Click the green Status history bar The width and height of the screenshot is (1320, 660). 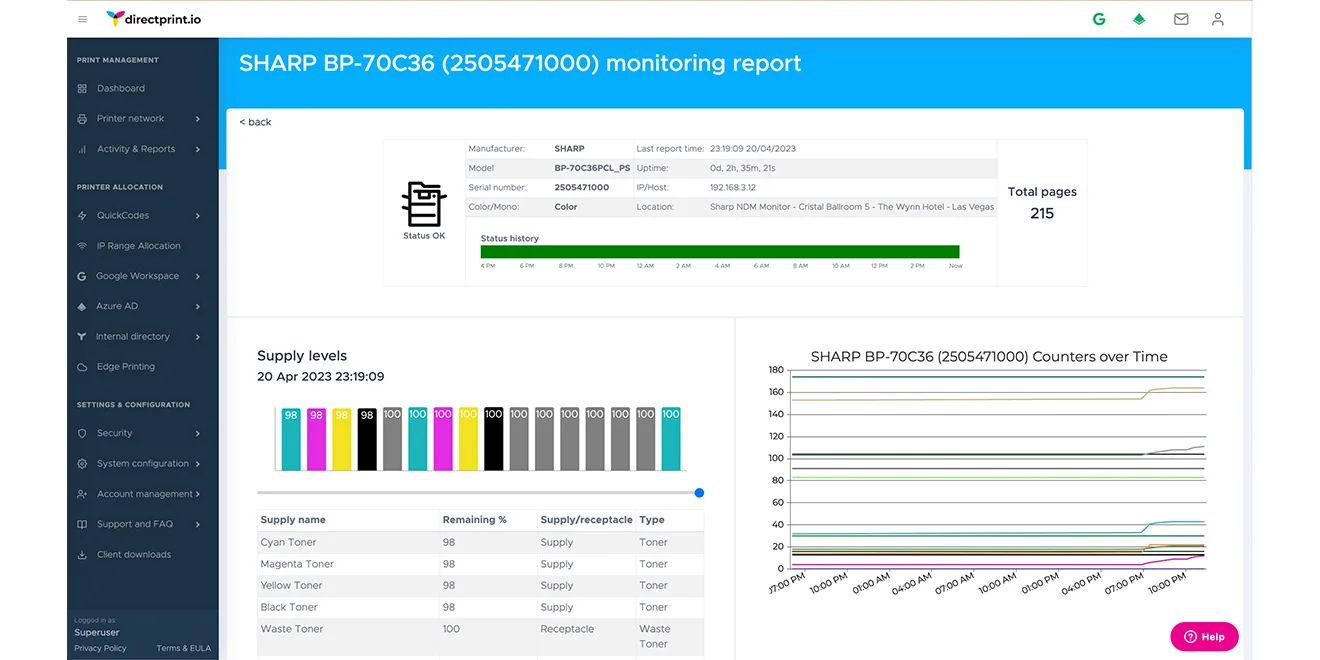(x=720, y=252)
